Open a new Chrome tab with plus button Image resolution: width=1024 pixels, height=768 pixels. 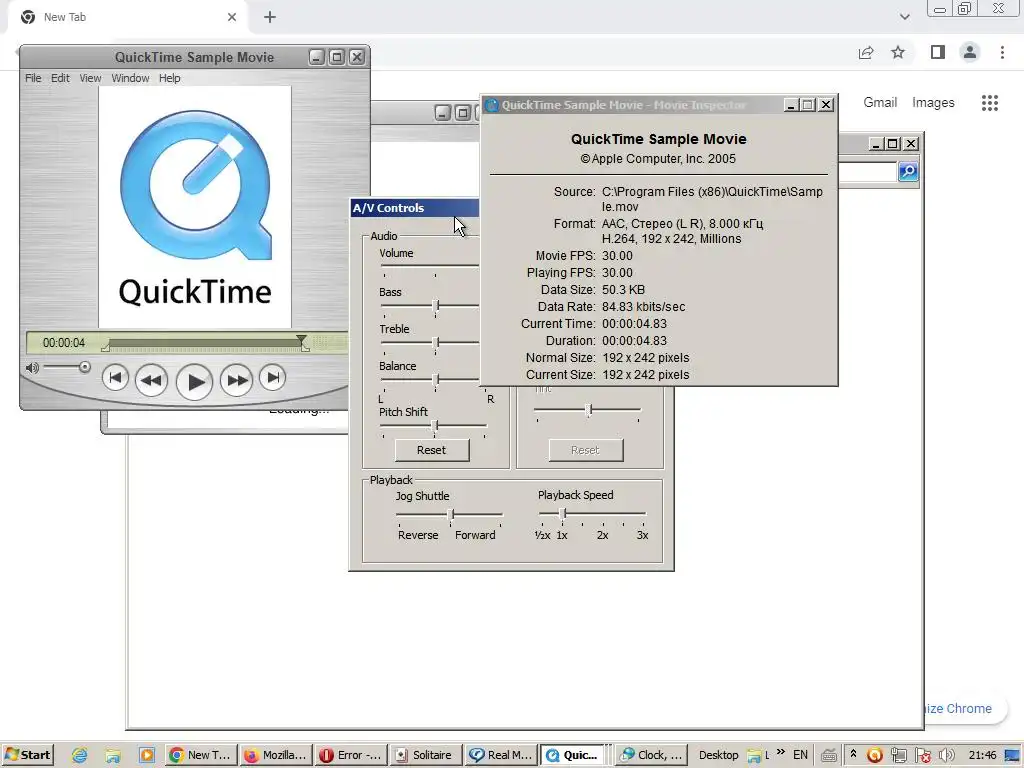(270, 17)
